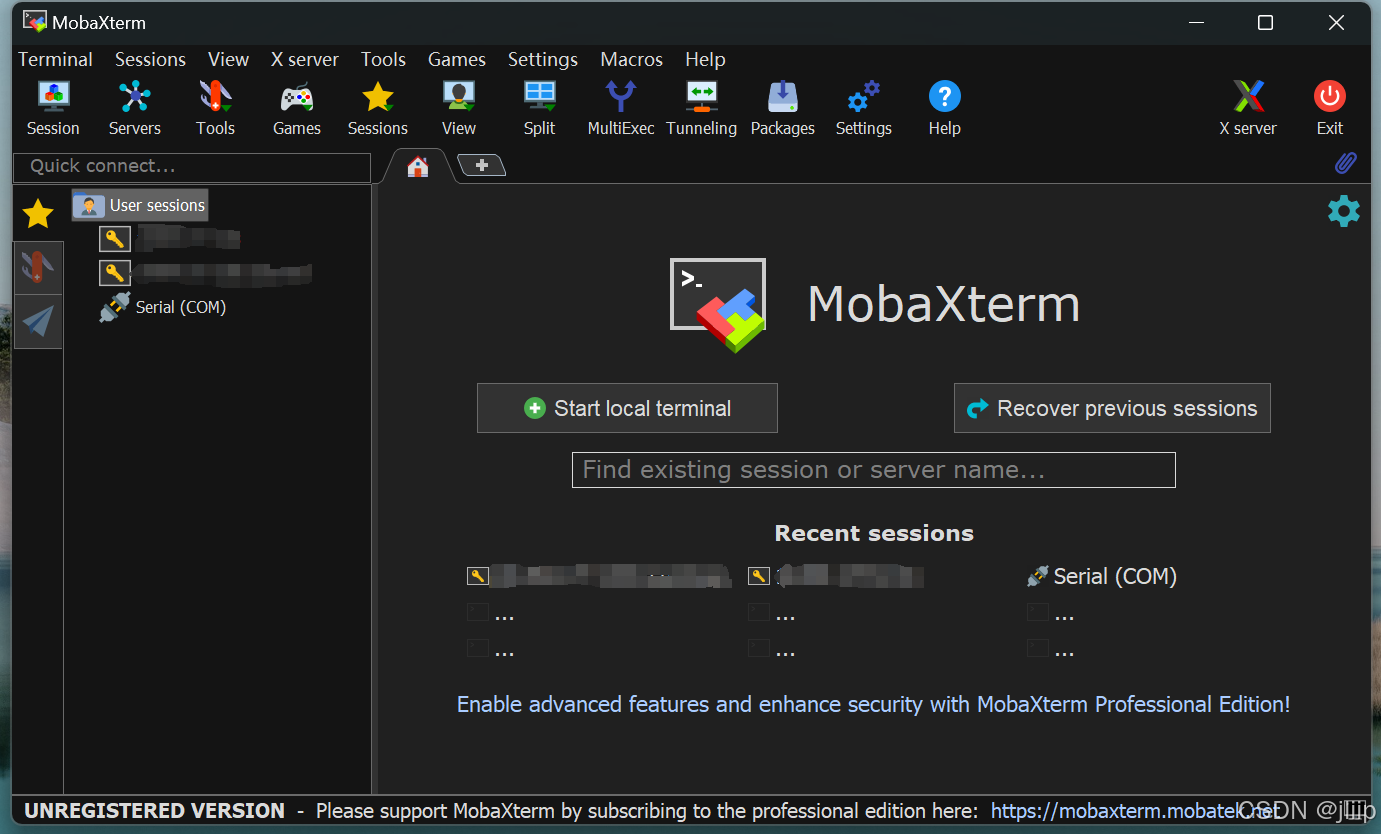The image size is (1381, 834).
Task: Open the X server menu
Action: (x=304, y=59)
